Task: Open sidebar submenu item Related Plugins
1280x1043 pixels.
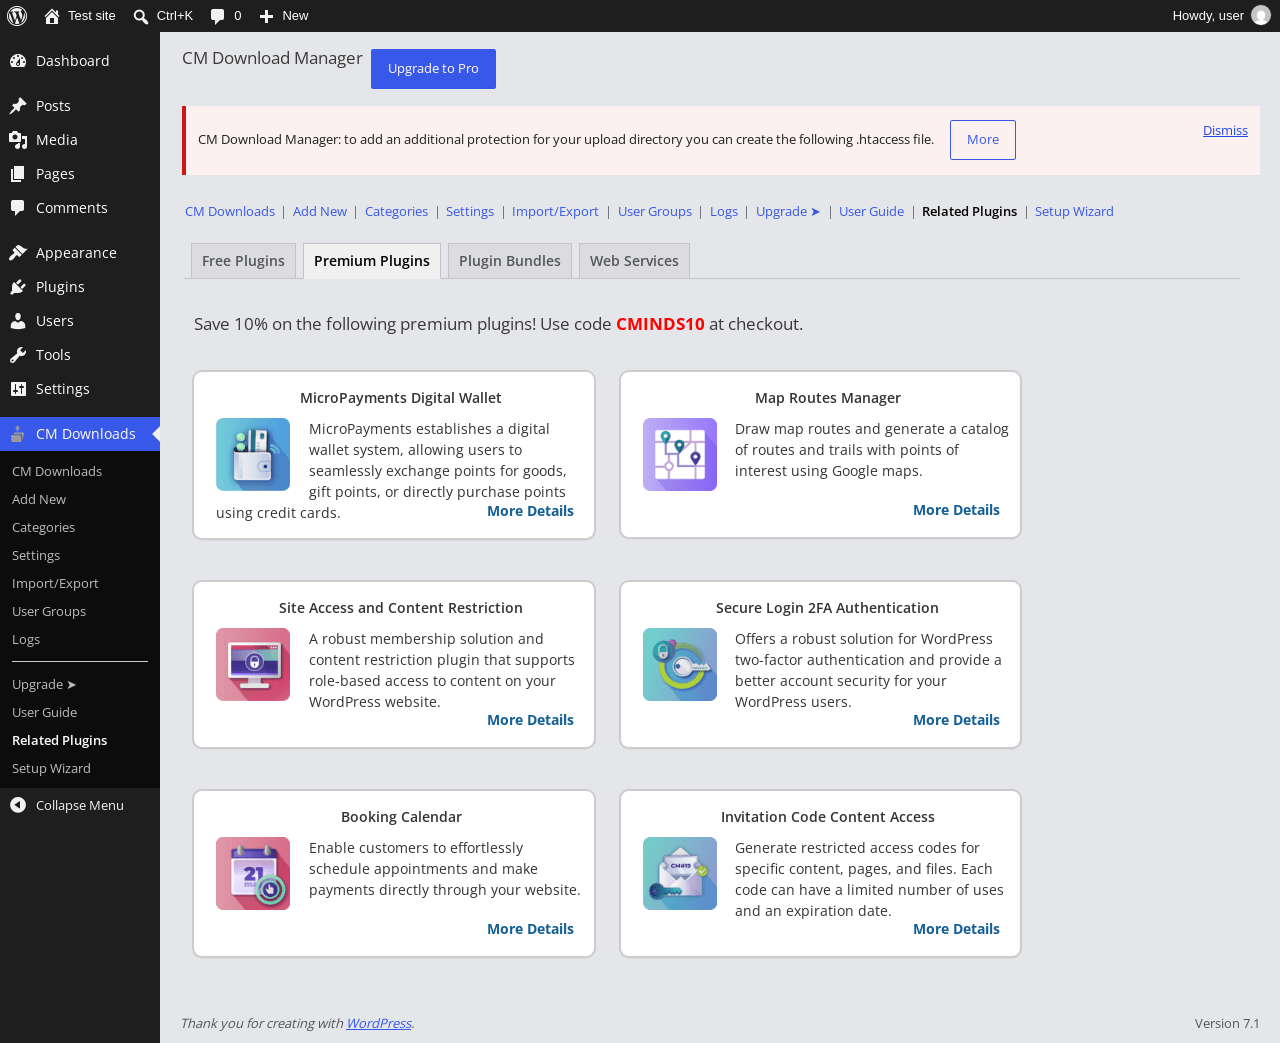Action: click(80, 740)
